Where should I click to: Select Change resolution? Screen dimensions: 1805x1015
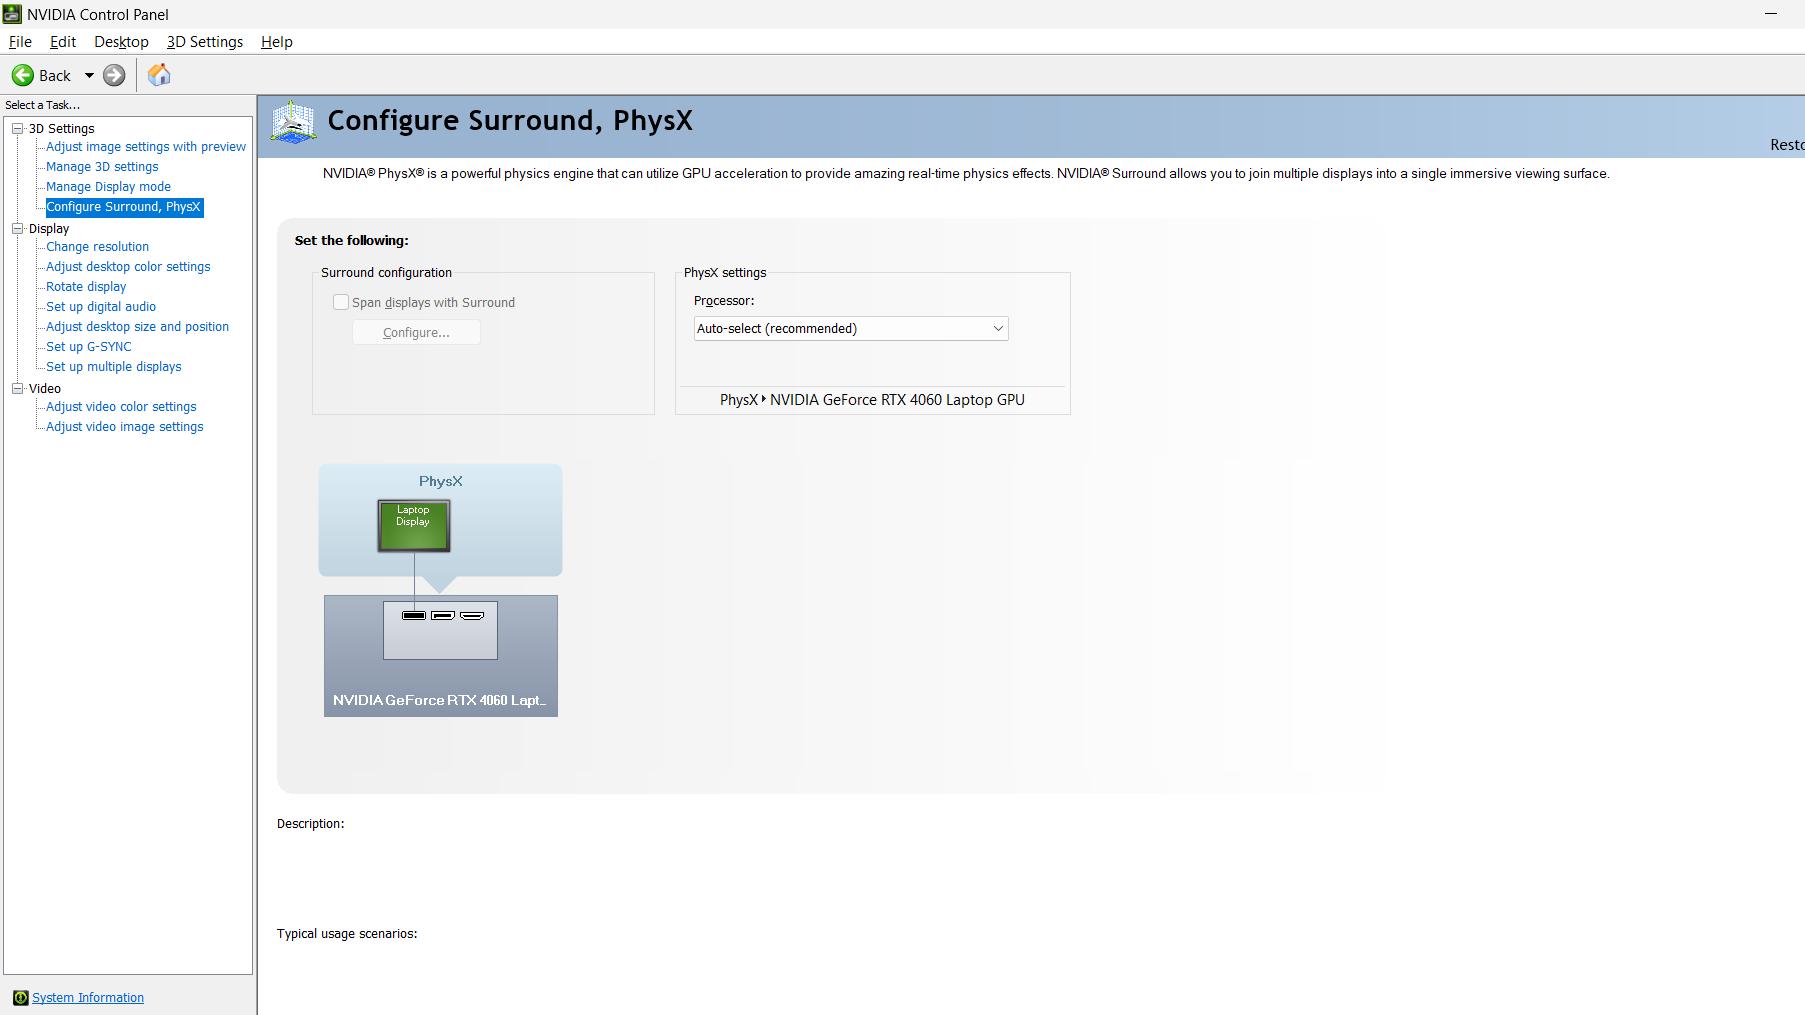pyautogui.click(x=97, y=246)
